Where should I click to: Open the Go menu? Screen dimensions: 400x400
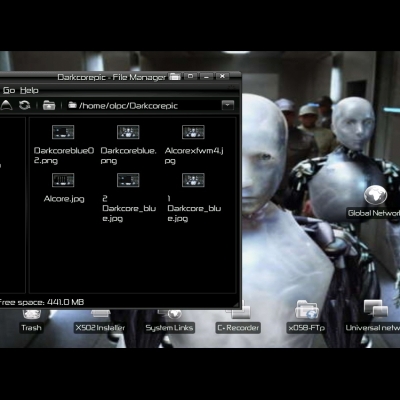[x=9, y=90]
